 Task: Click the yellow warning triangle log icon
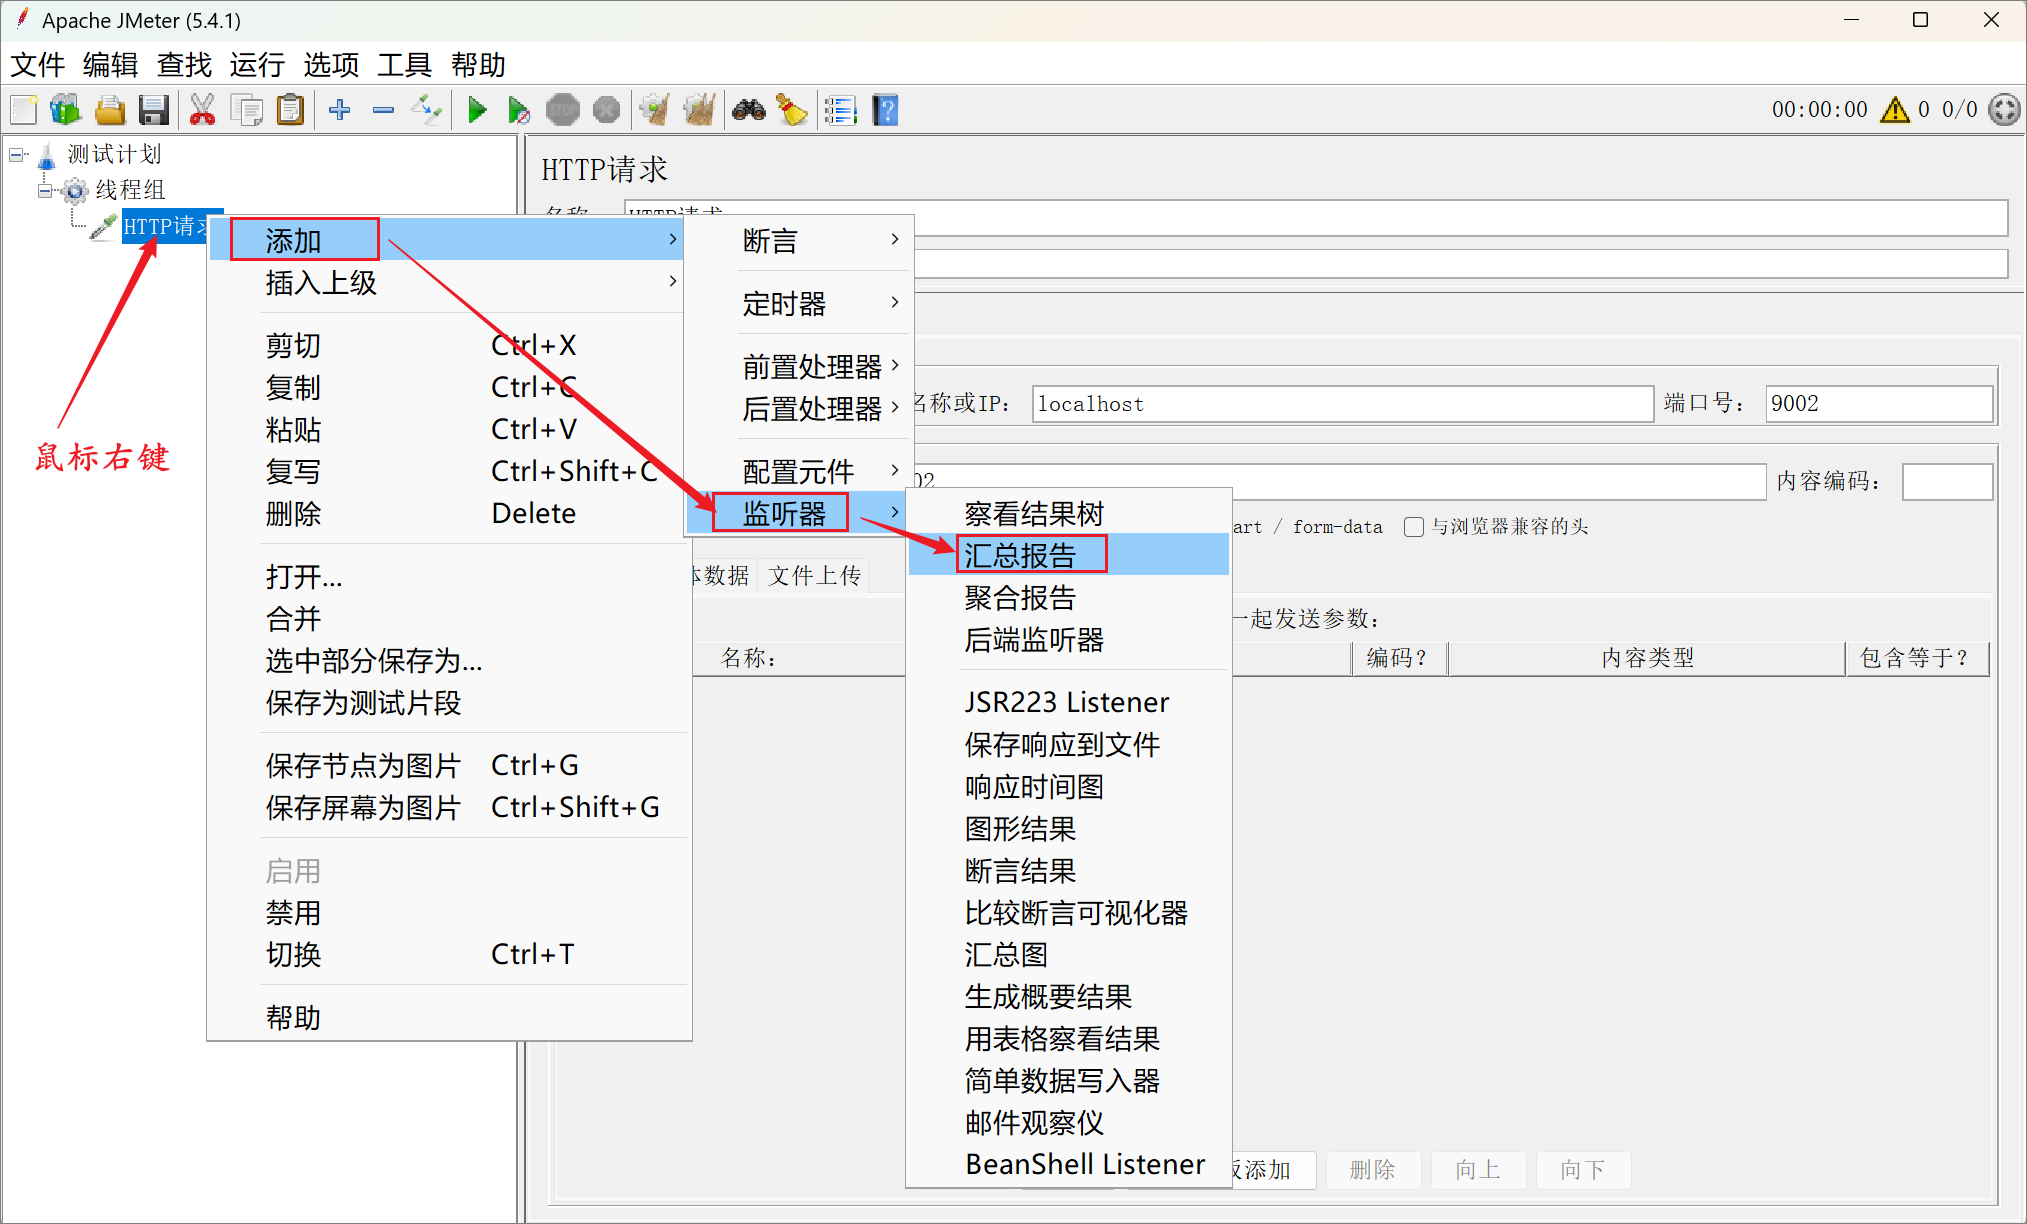point(1894,109)
